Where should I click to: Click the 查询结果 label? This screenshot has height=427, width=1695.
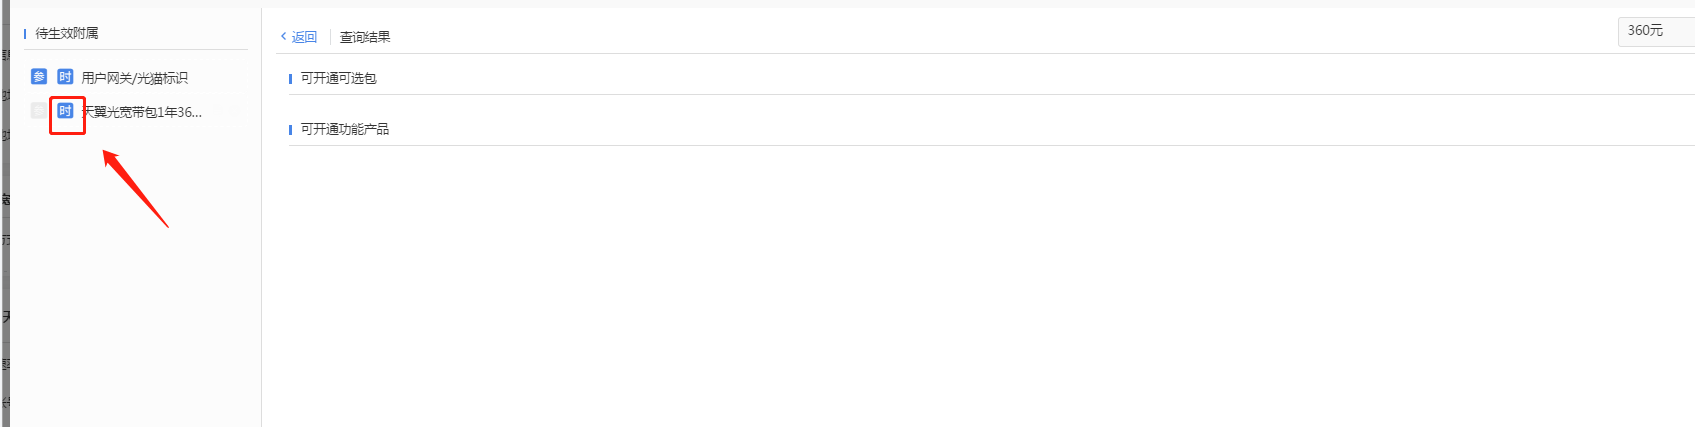tap(365, 37)
